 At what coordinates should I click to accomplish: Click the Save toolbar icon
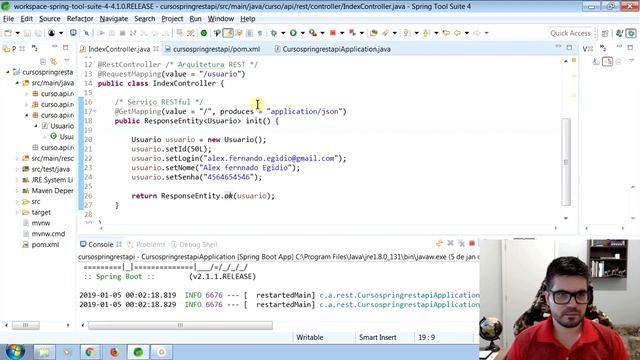coord(27,33)
